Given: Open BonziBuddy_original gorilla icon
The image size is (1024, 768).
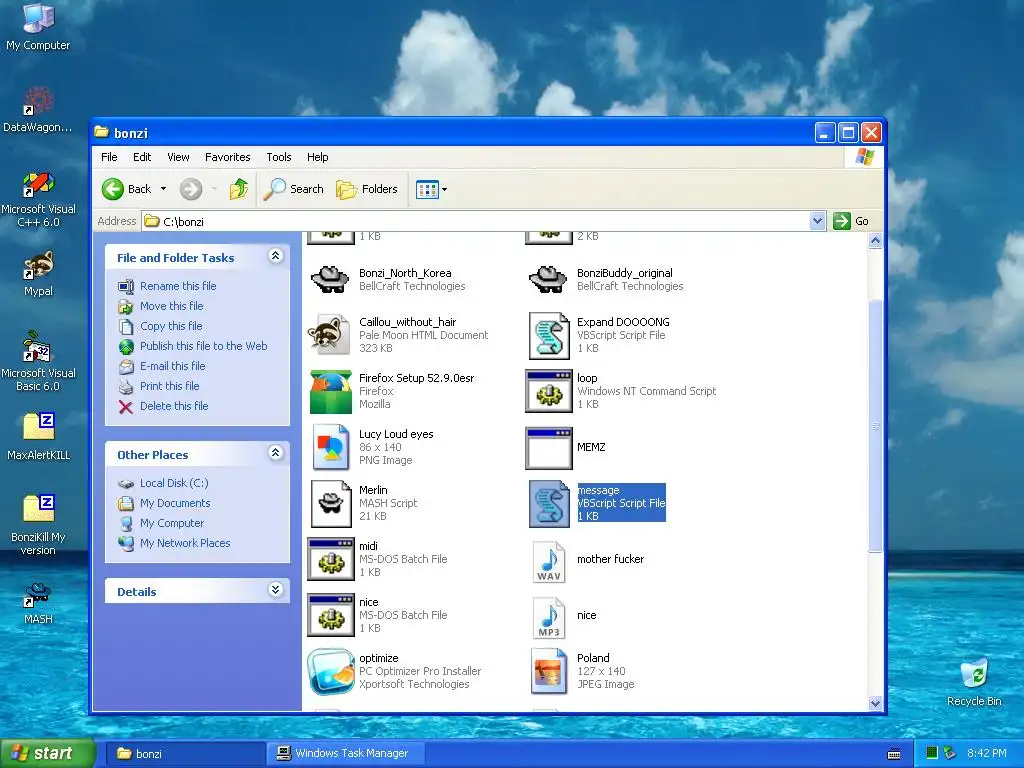Looking at the screenshot, I should click(x=548, y=280).
